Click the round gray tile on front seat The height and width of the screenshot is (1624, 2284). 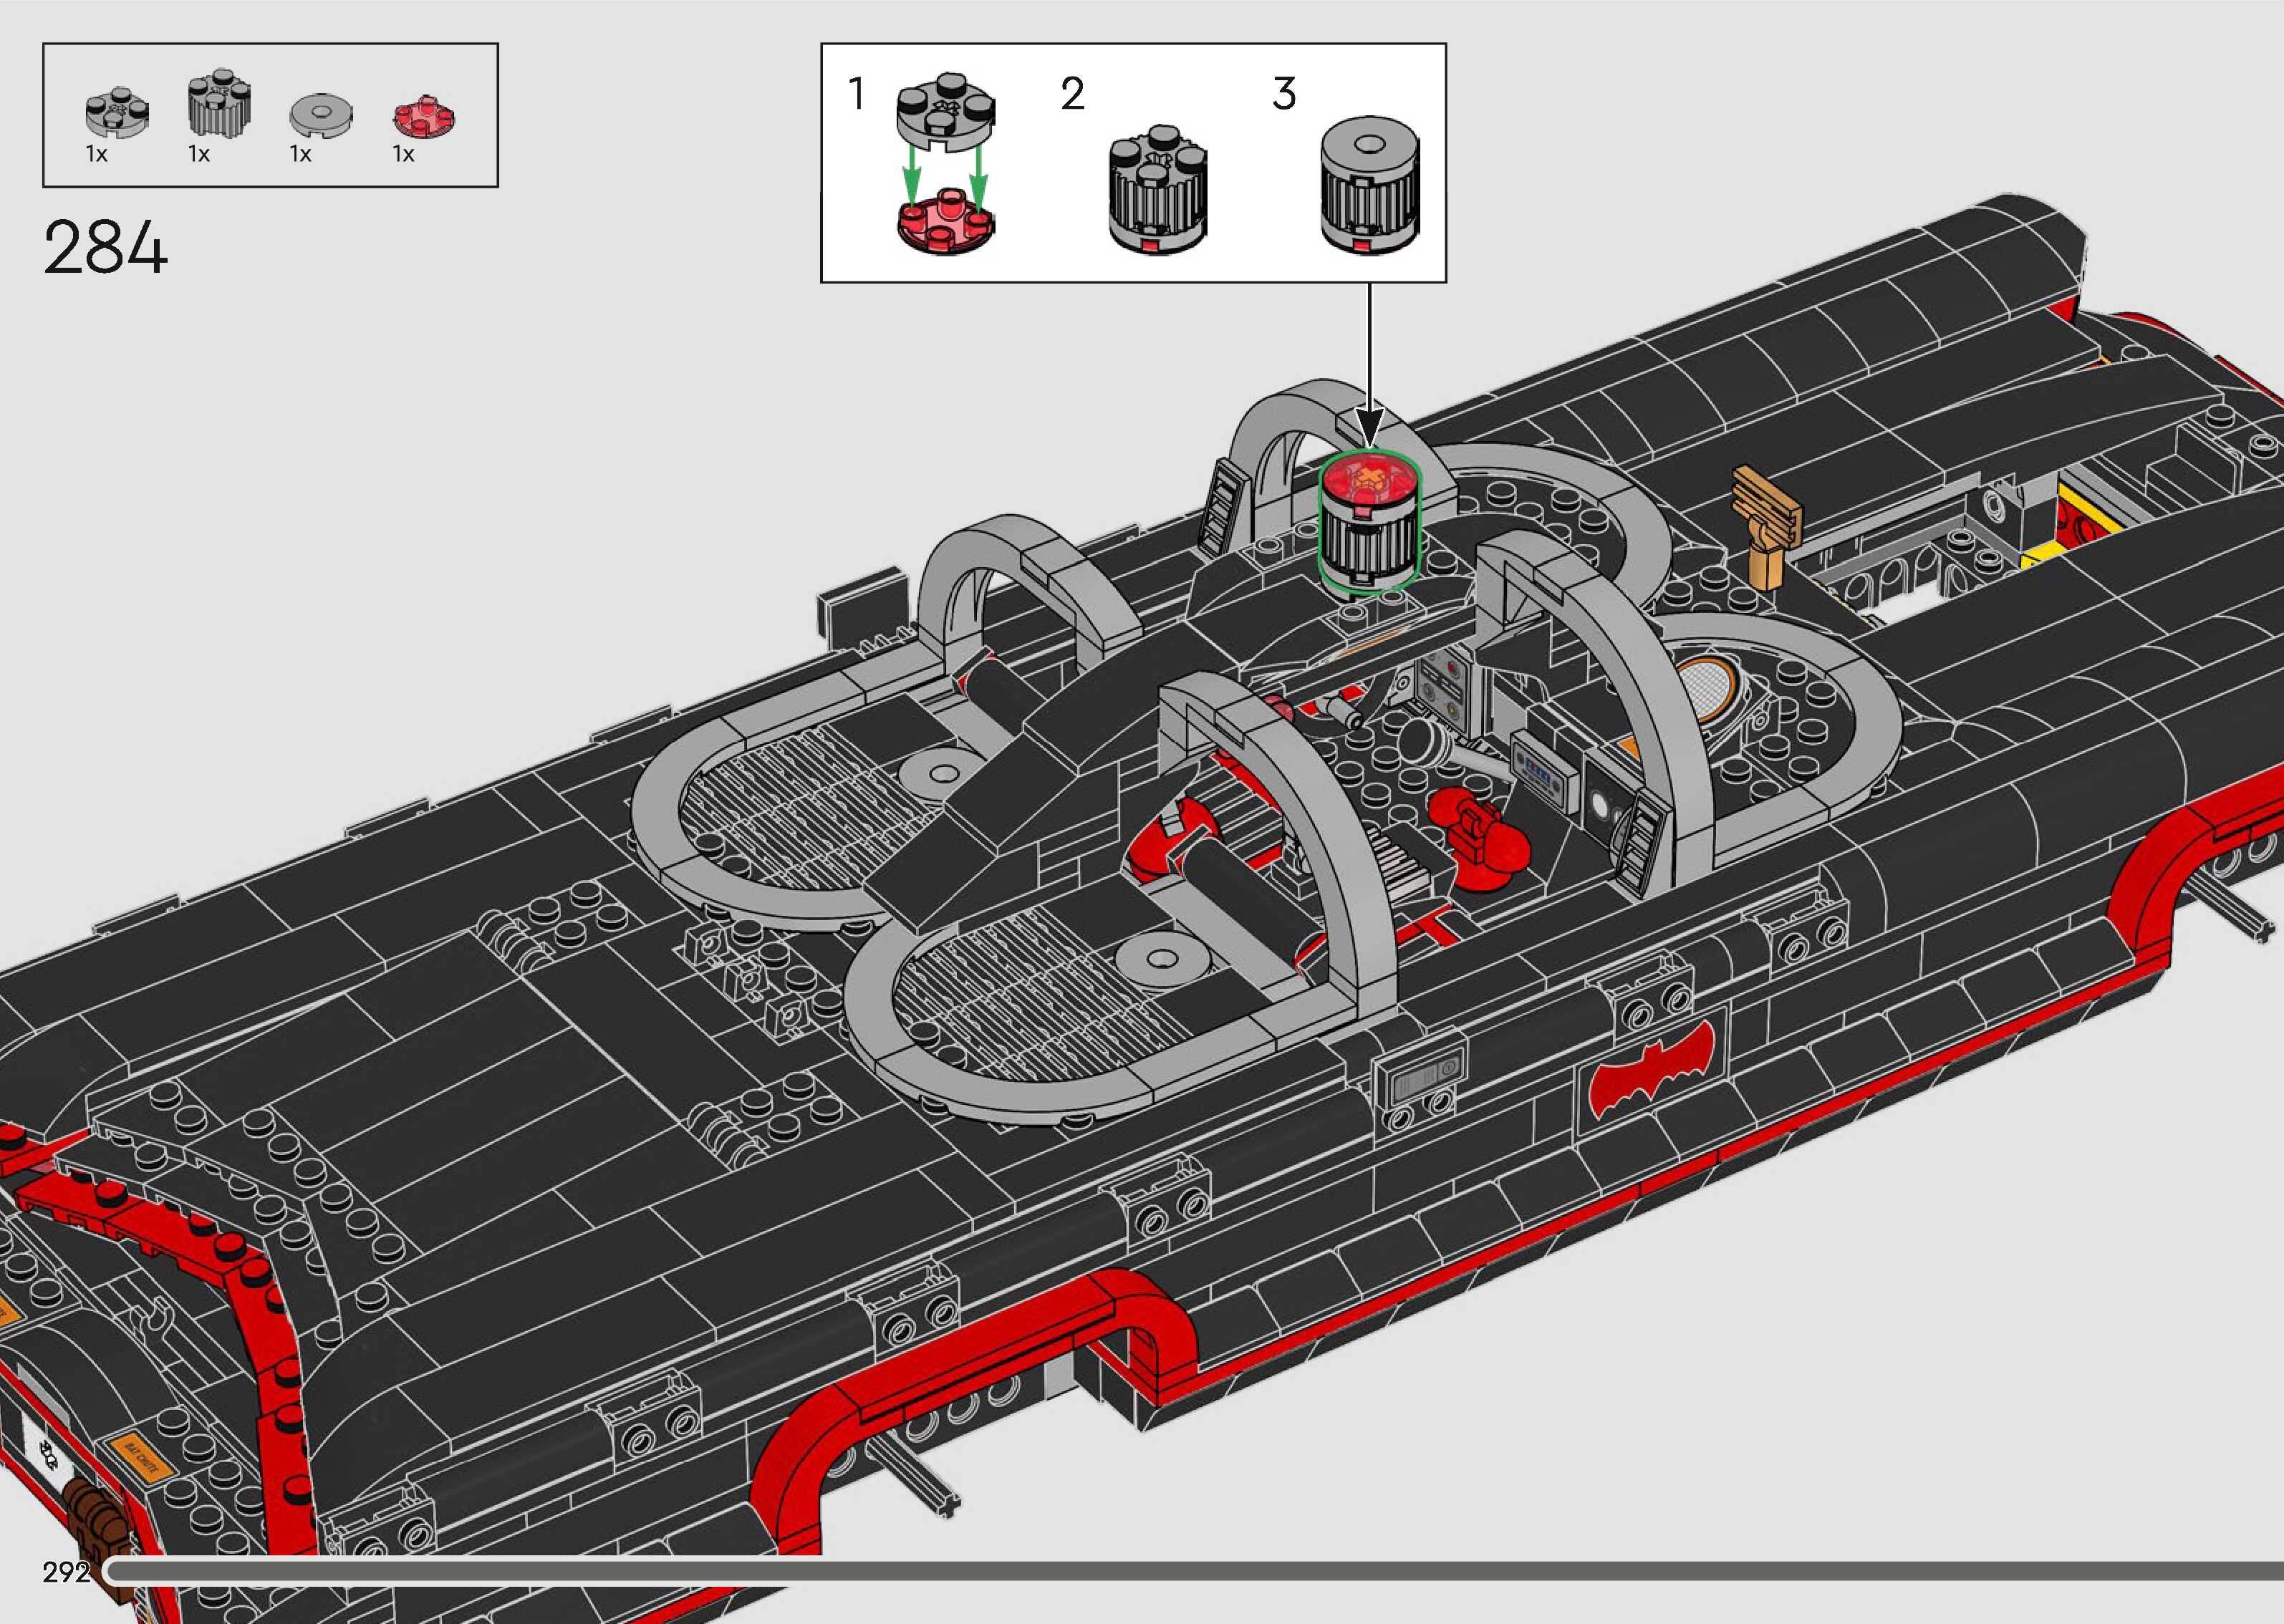point(1160,959)
